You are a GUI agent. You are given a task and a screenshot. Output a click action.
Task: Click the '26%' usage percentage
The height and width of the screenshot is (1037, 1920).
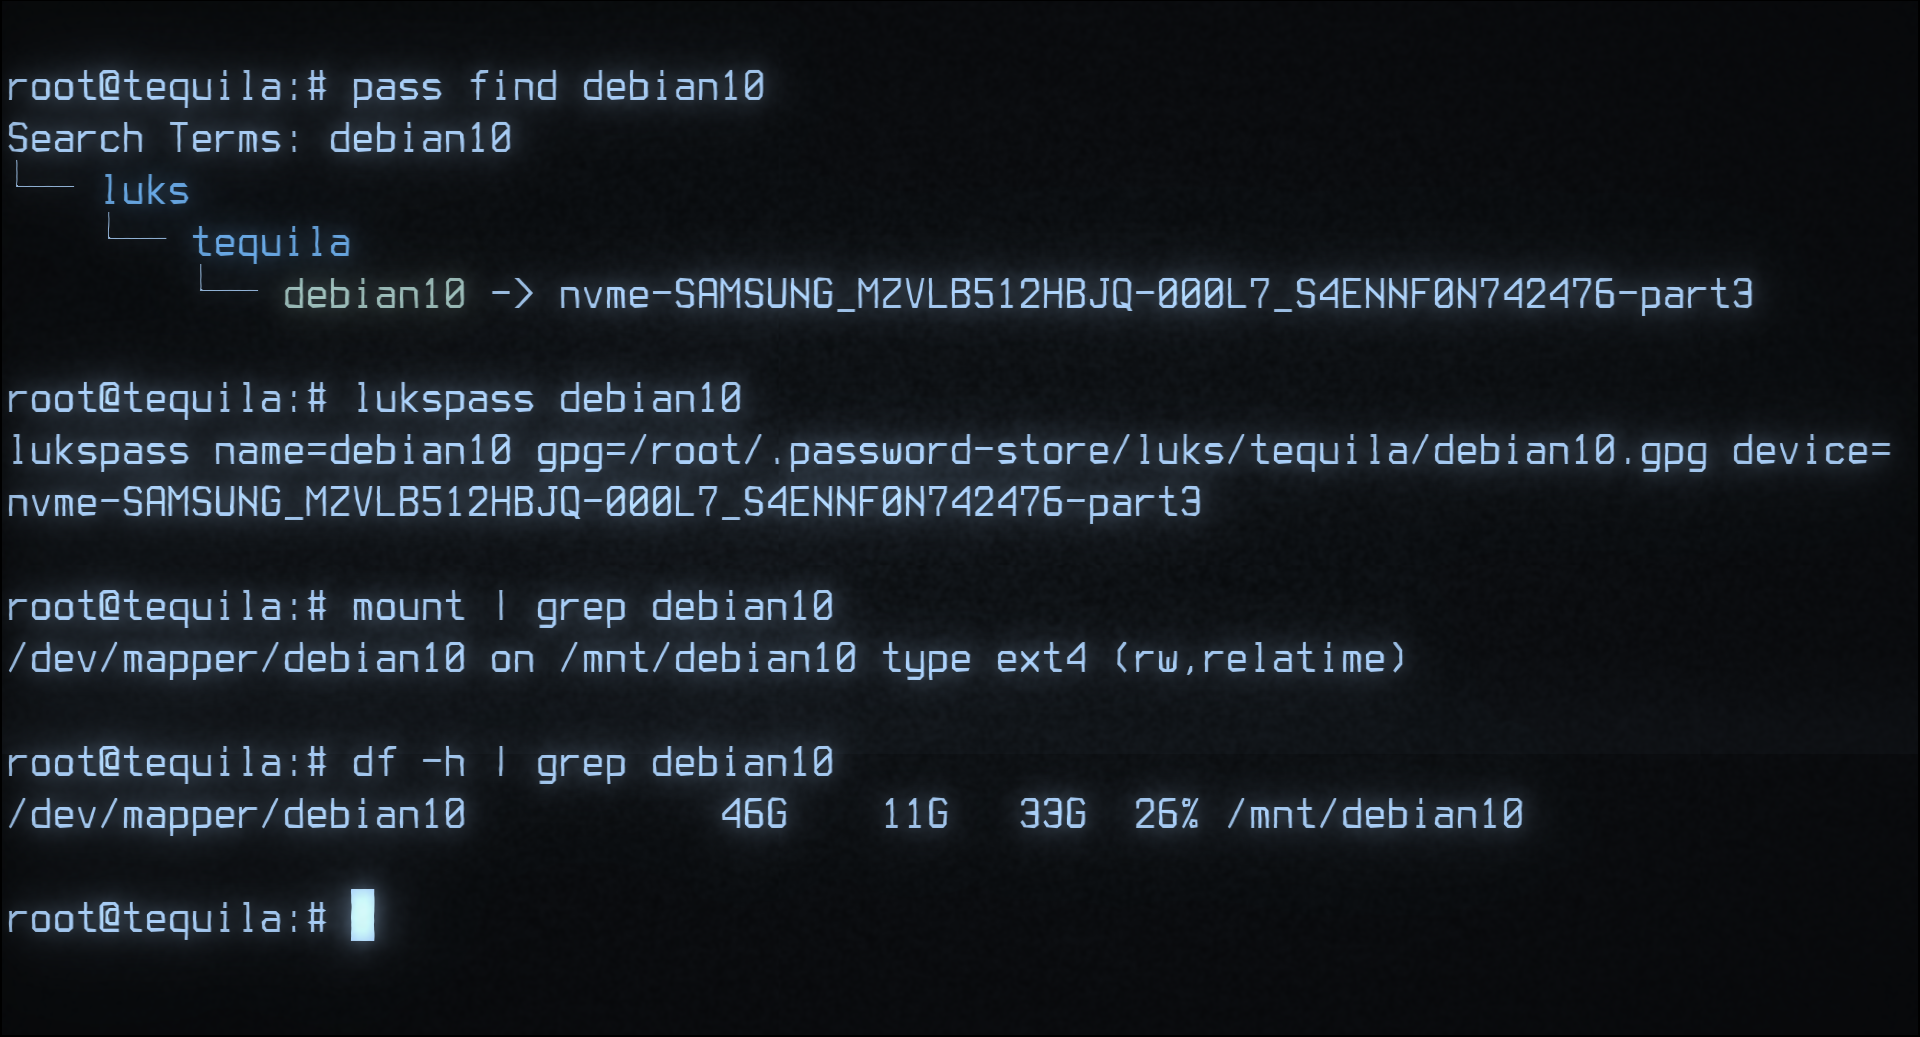point(1166,814)
